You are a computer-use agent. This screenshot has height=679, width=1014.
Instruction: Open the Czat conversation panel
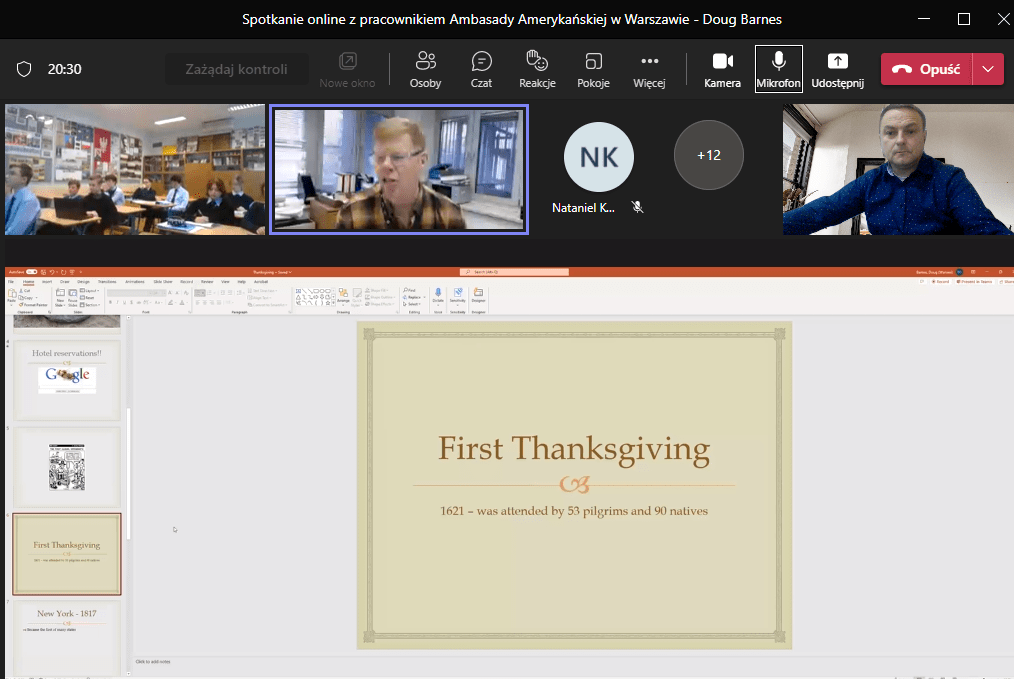tap(481, 69)
